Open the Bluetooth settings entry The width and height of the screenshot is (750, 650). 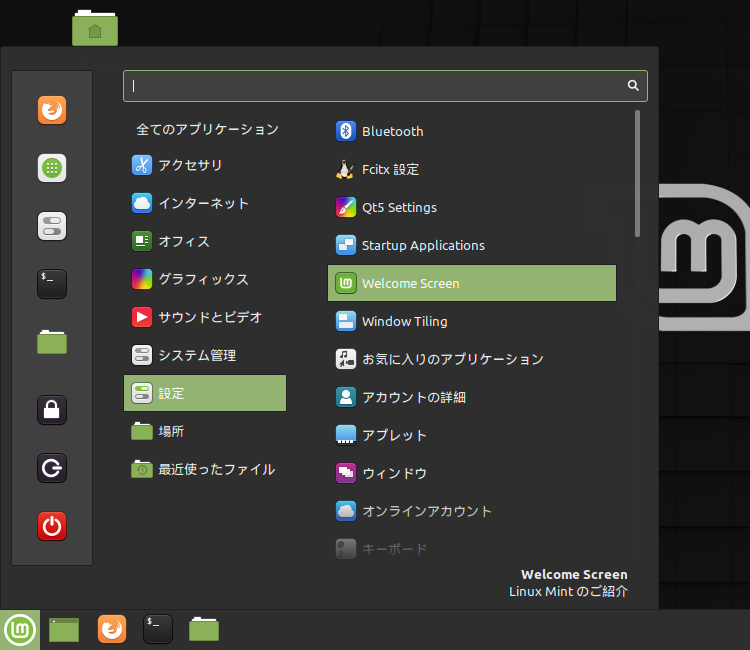[472, 131]
